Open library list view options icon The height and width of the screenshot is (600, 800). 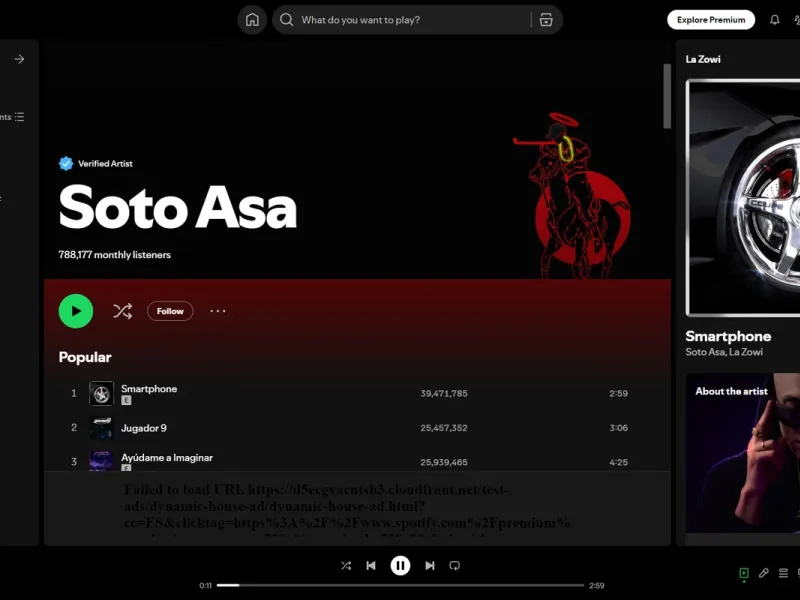coord(19,117)
